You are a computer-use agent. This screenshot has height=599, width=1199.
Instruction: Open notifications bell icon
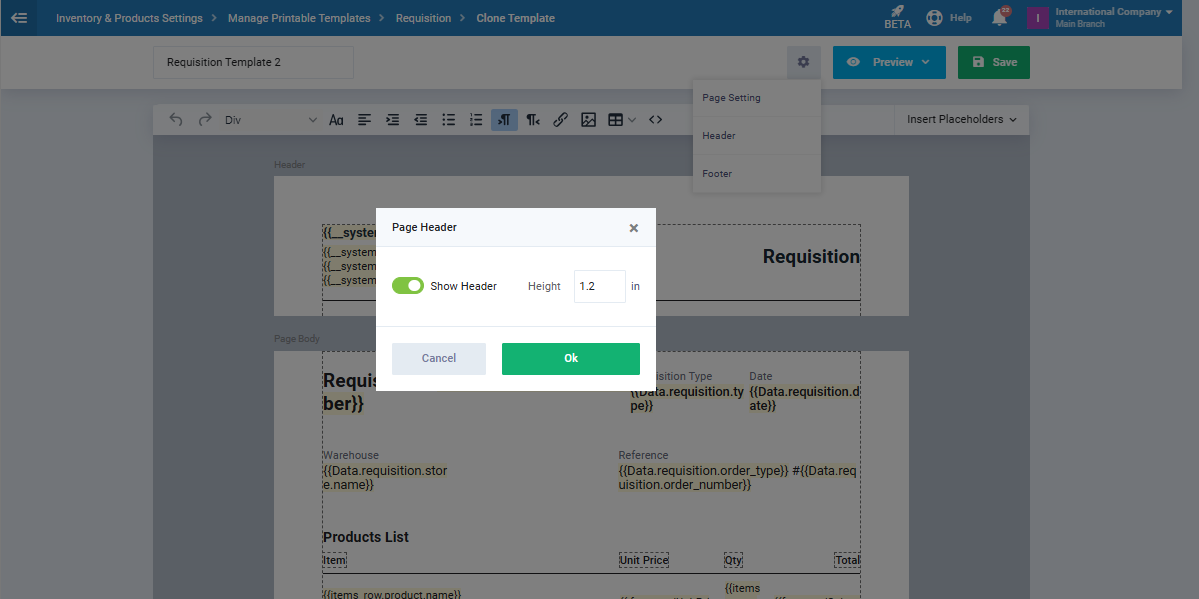point(998,18)
